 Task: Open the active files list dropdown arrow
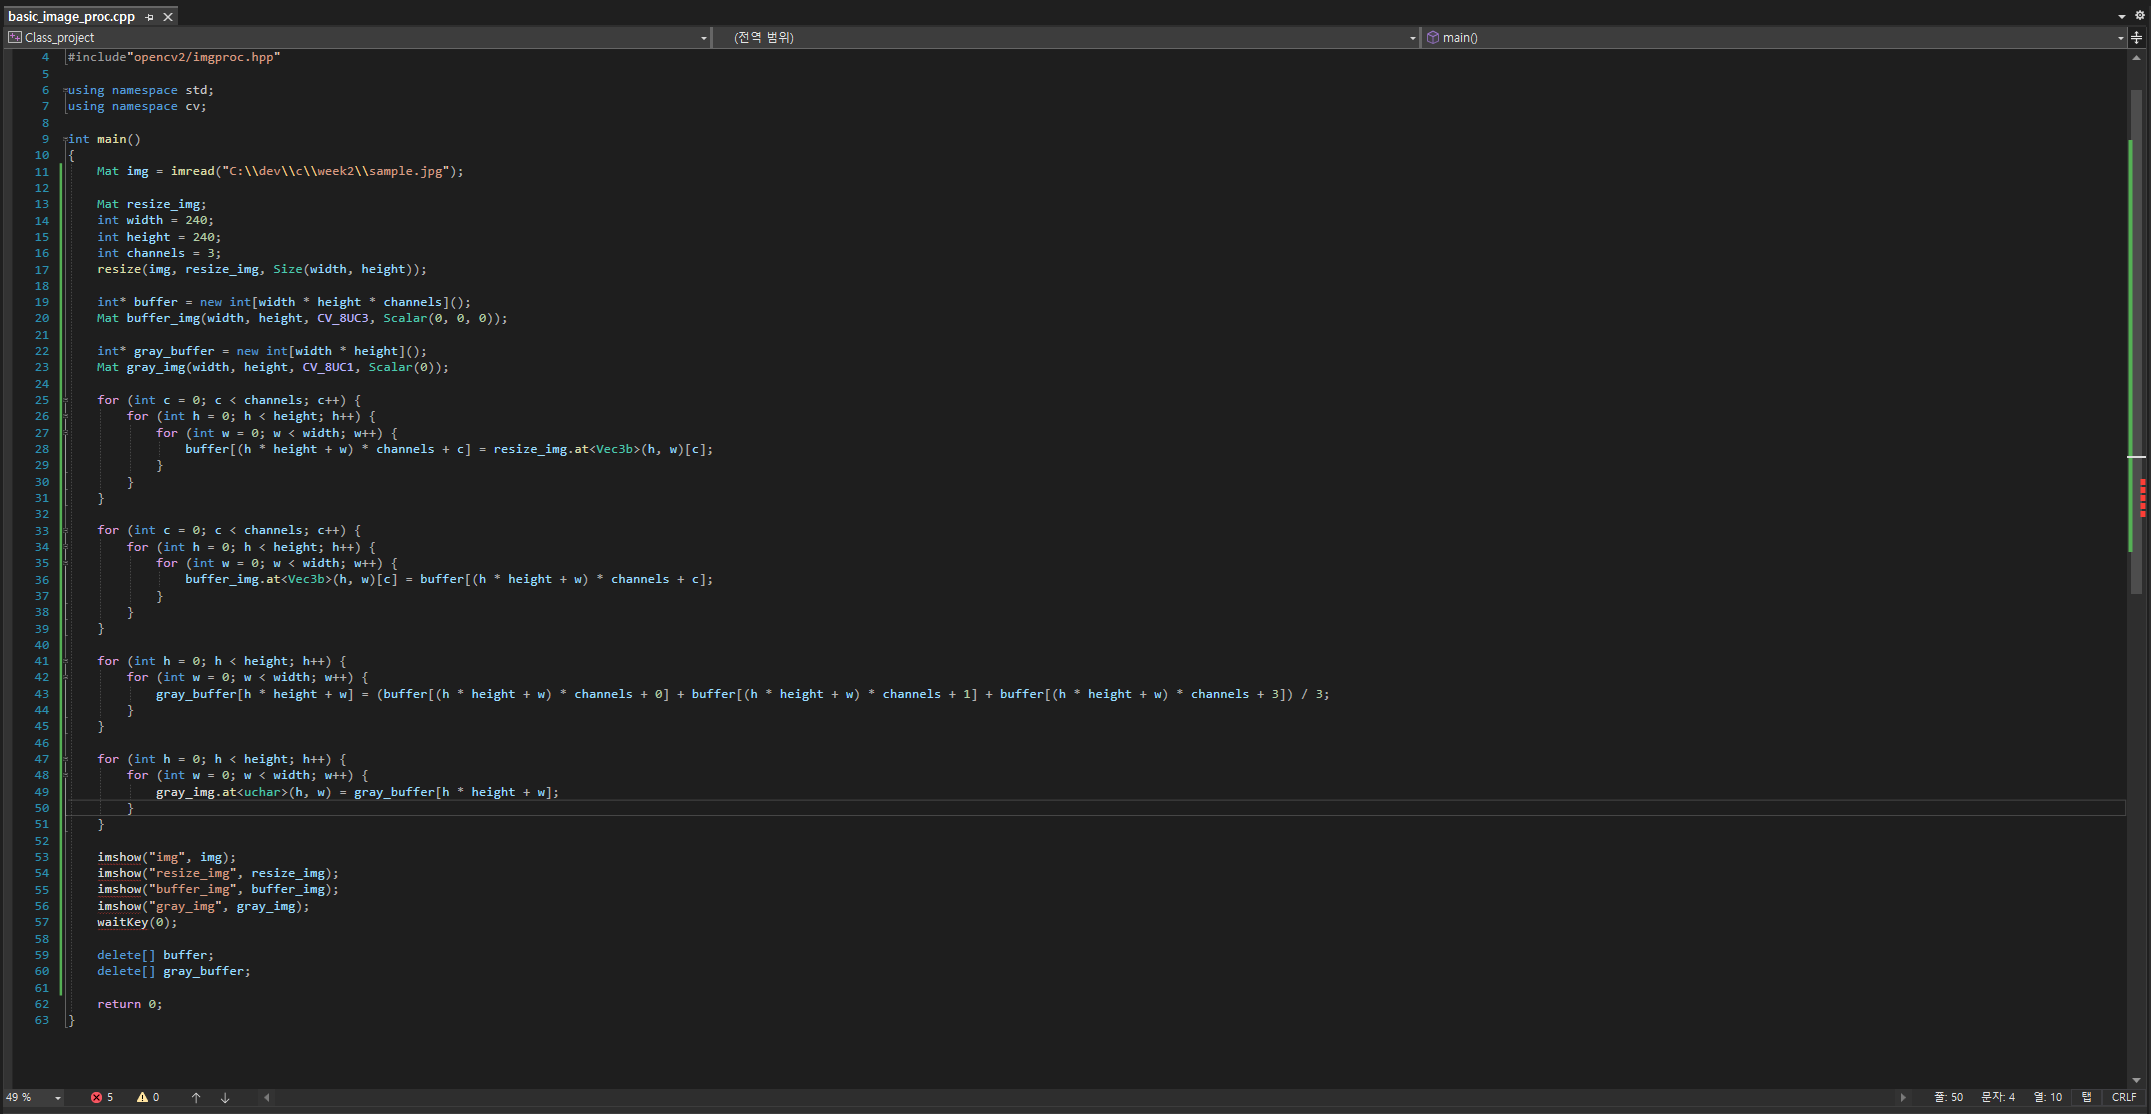[2121, 17]
